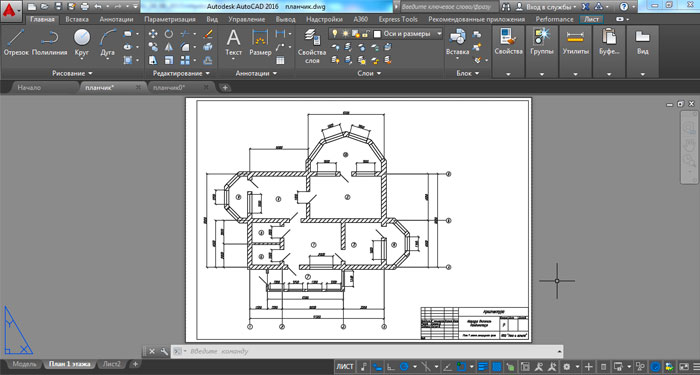
Task: Toggle lineweight display in status bar
Action: coord(483,367)
